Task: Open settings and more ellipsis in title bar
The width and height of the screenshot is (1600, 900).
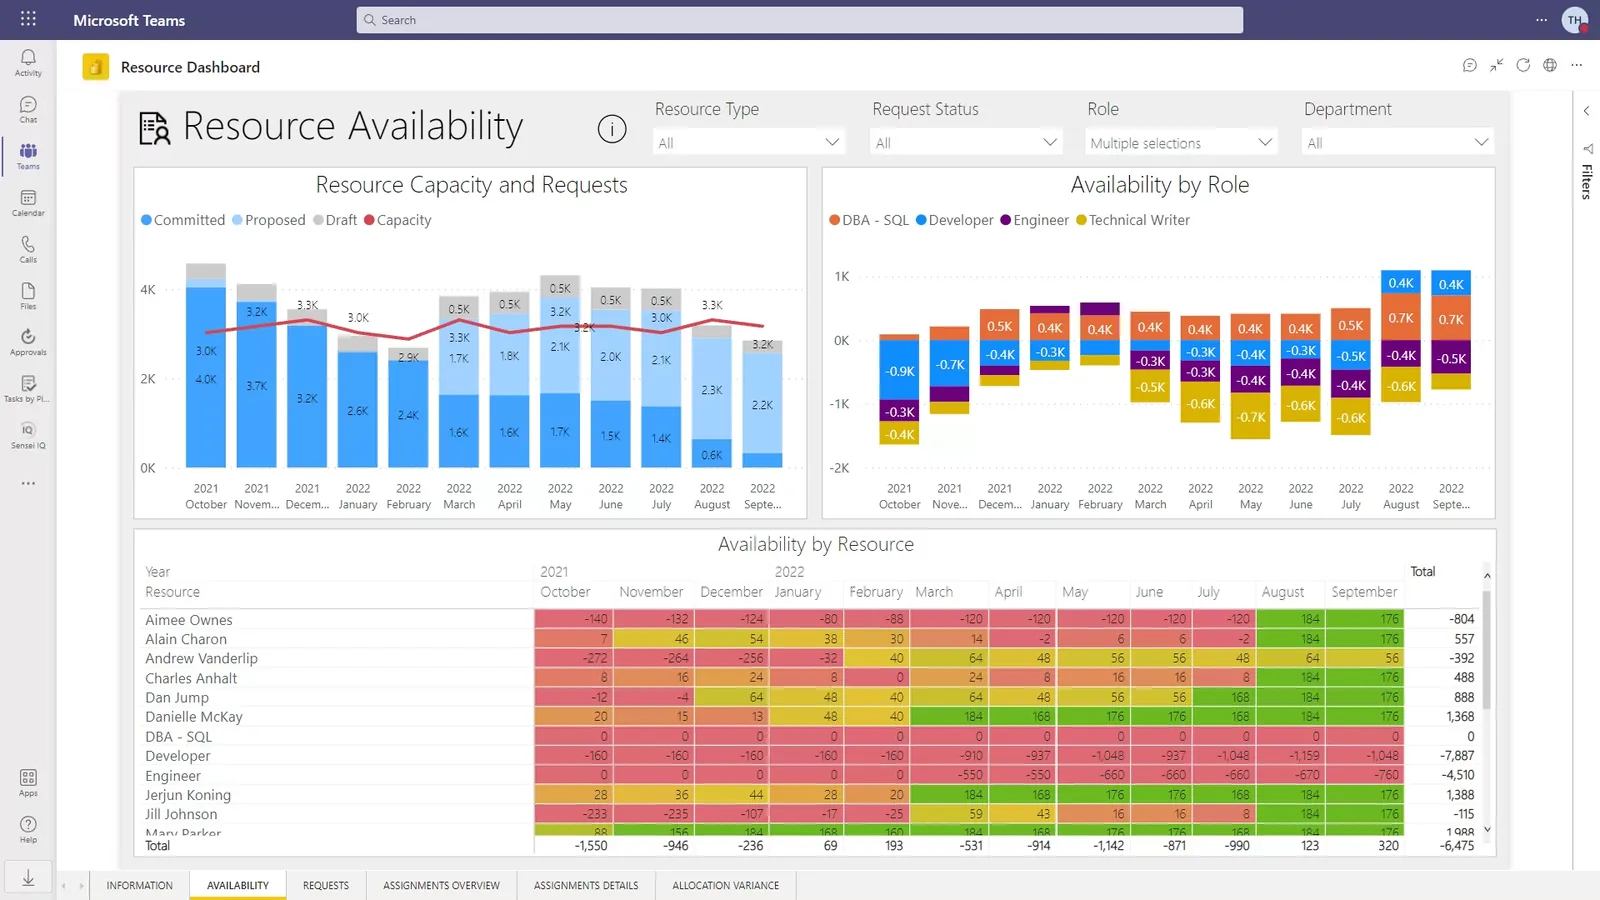Action: pyautogui.click(x=1541, y=20)
